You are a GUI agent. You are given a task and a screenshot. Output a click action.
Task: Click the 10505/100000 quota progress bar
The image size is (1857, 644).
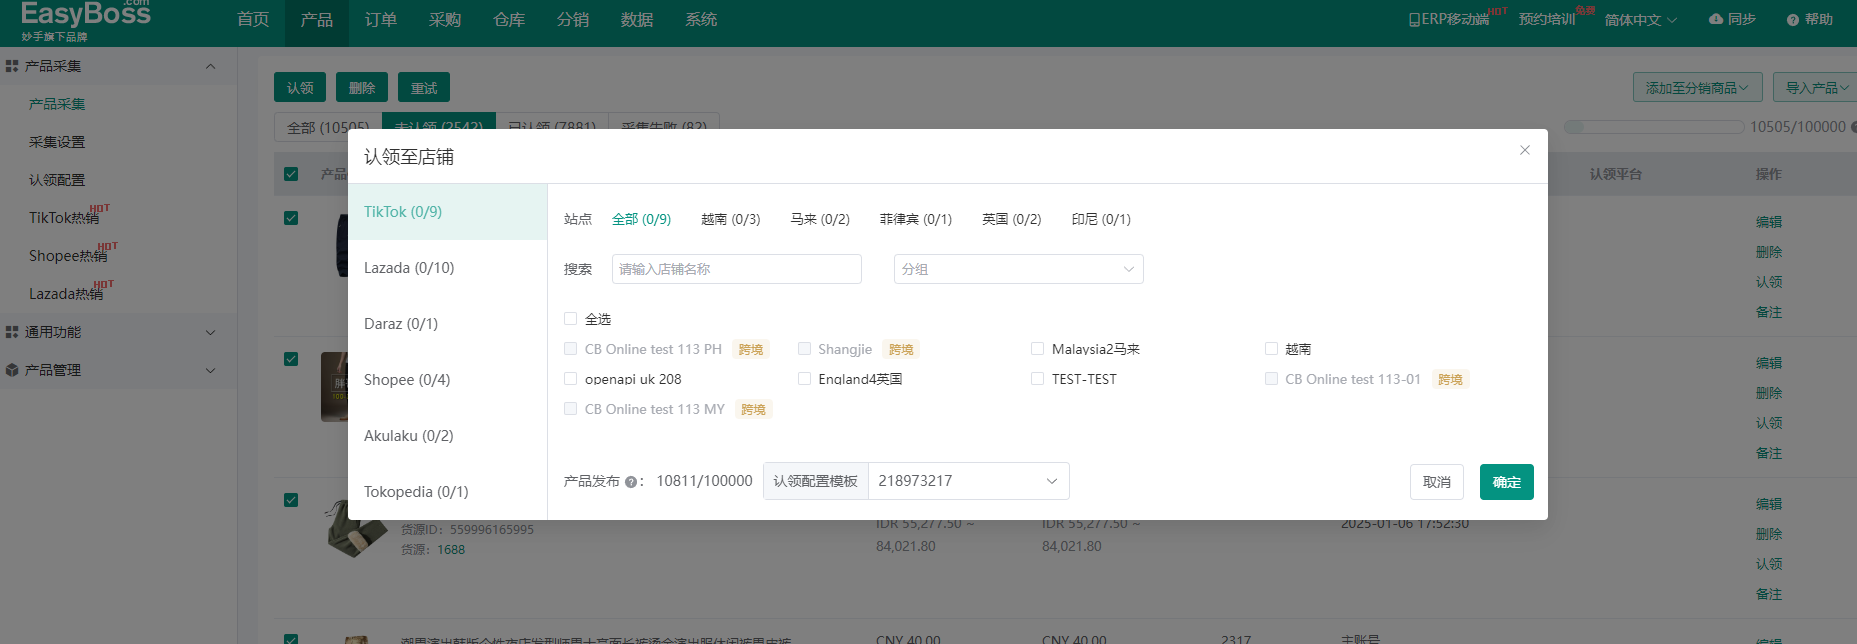click(1654, 127)
